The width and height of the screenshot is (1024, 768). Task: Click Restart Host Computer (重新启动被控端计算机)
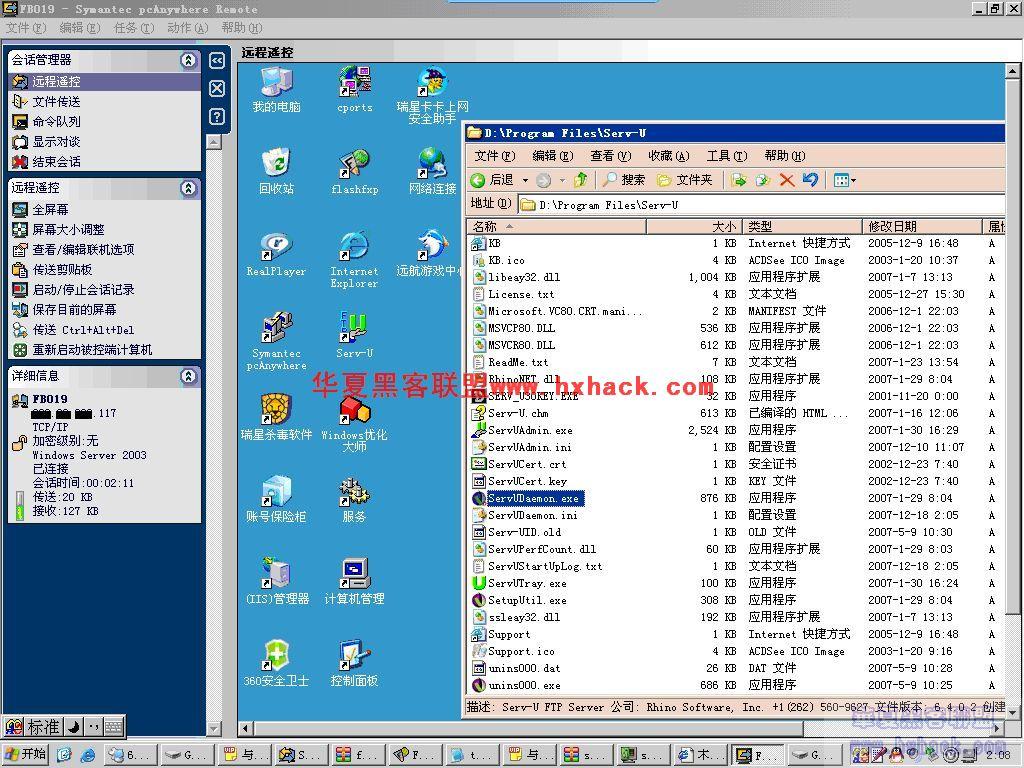point(91,349)
